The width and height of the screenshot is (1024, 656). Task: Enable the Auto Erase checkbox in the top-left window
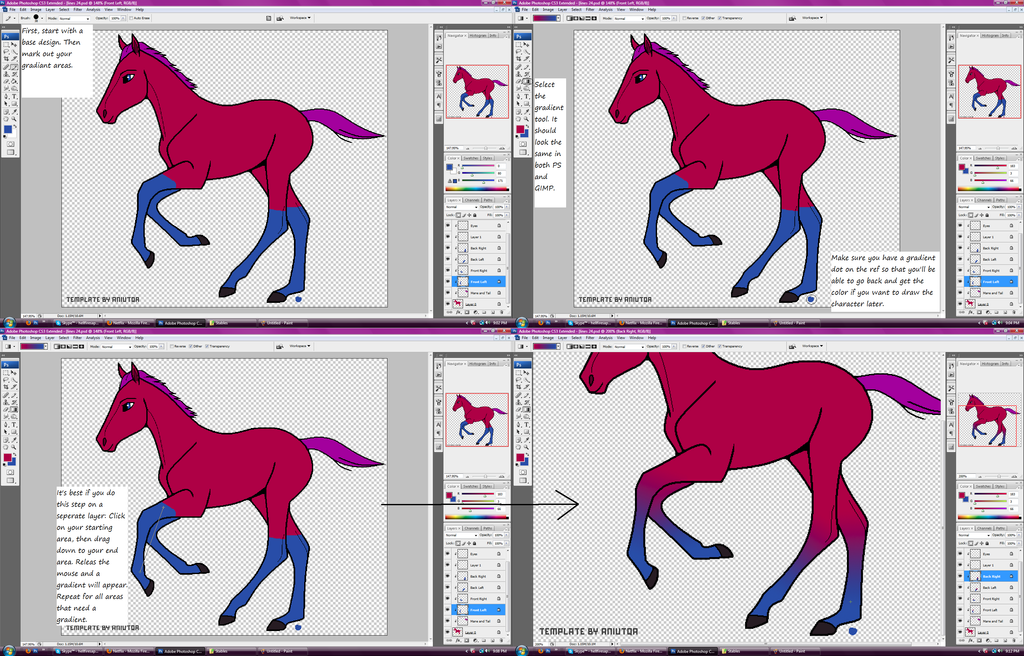pos(131,18)
